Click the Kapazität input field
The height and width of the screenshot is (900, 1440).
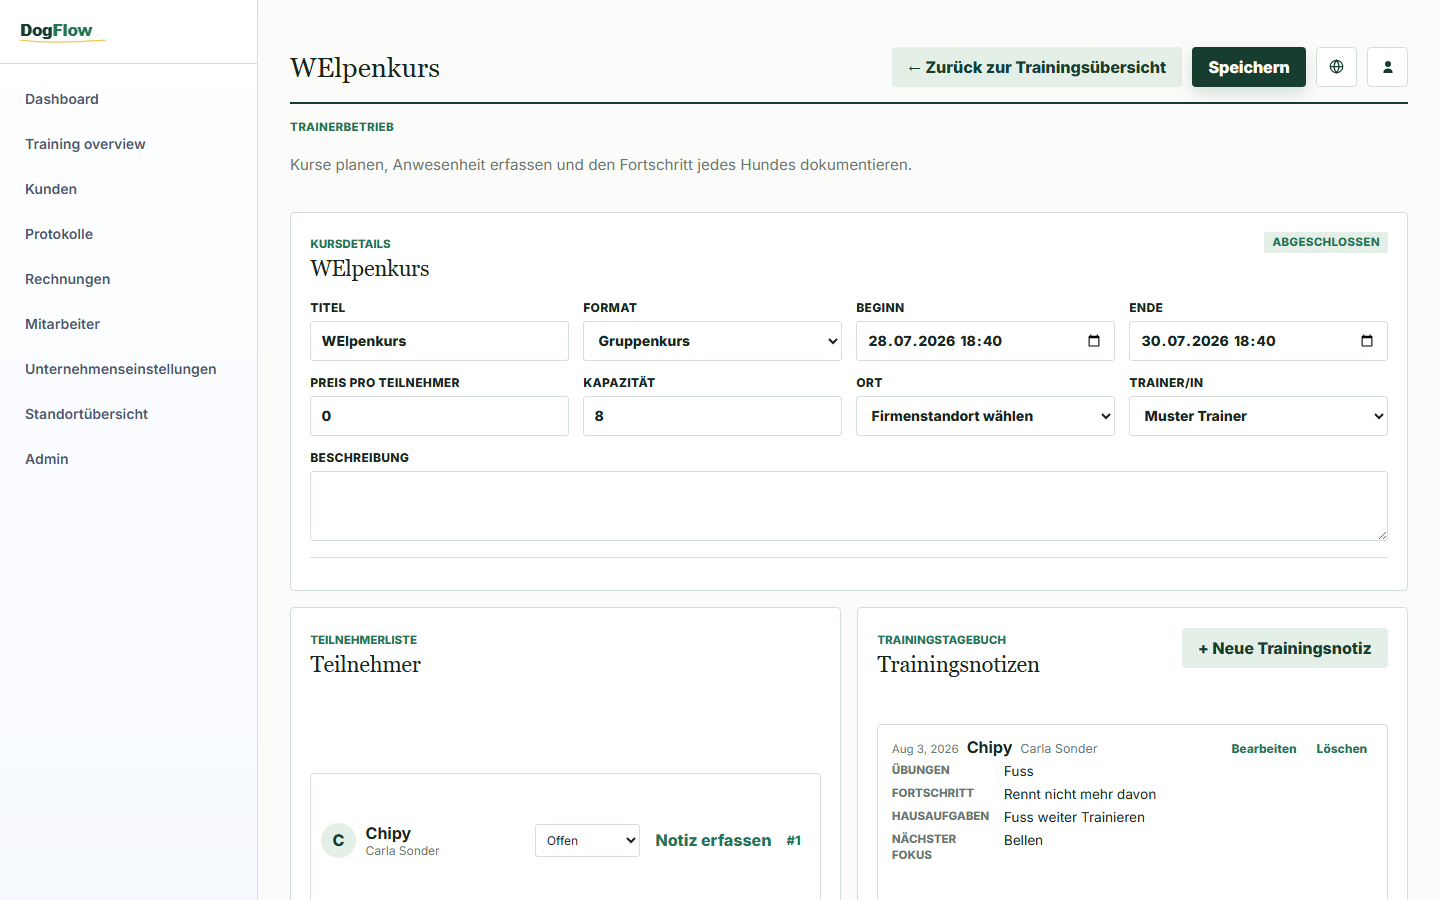pos(712,416)
